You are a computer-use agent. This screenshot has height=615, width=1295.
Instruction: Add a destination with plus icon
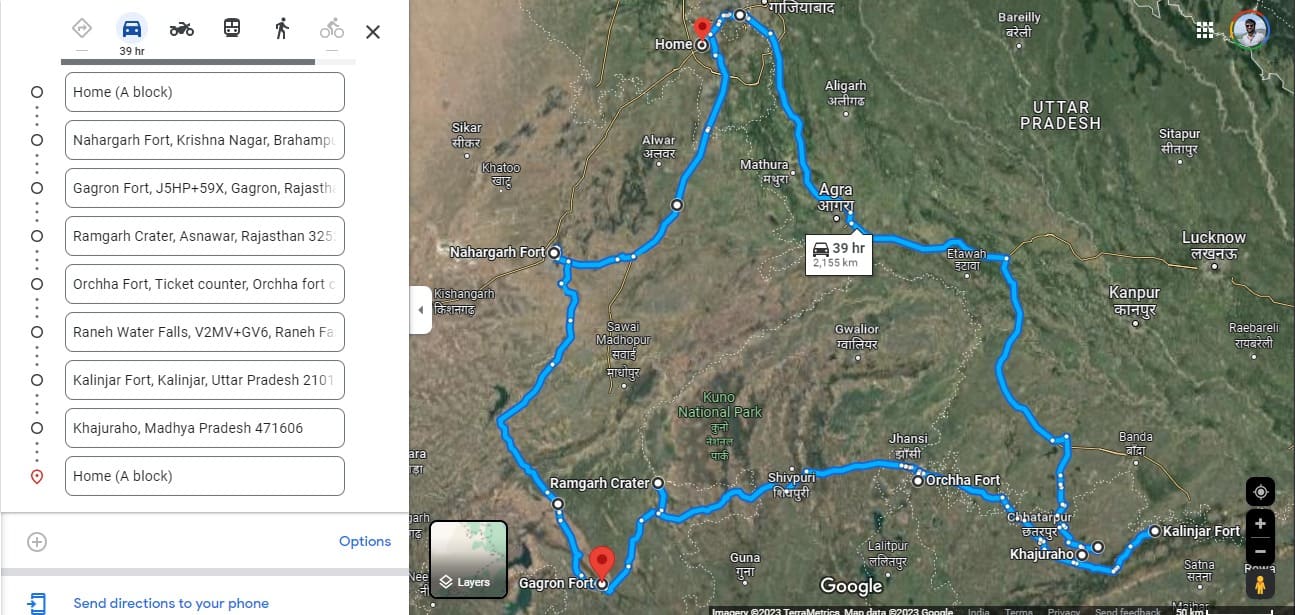point(37,542)
